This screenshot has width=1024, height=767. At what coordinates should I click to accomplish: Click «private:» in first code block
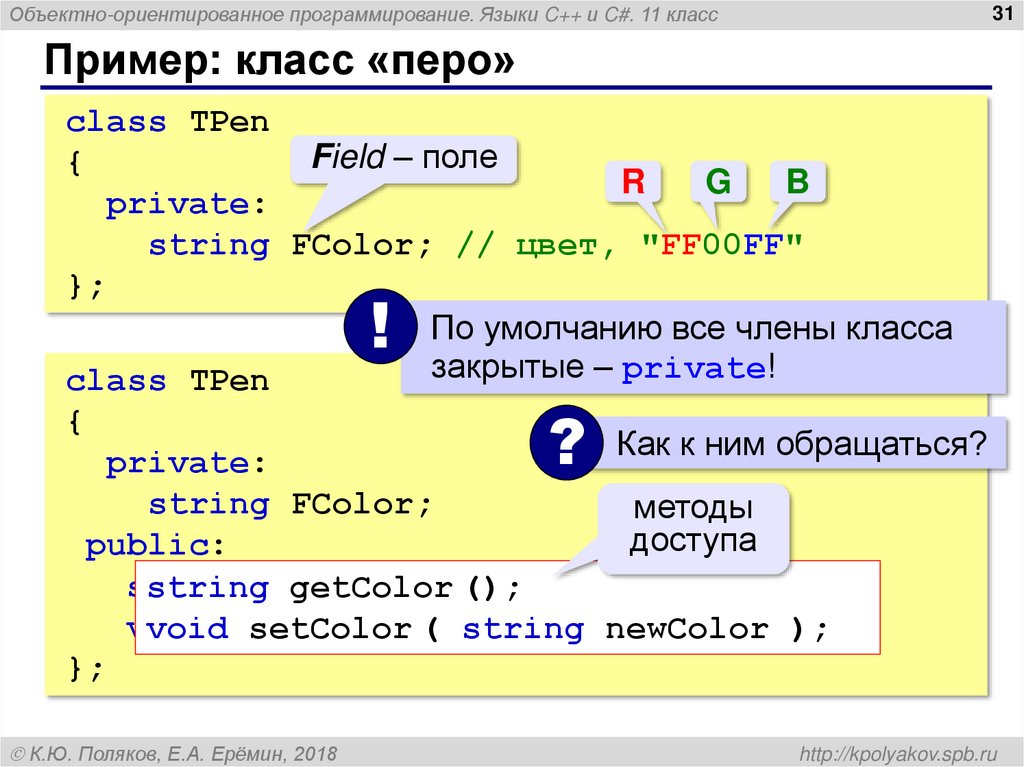pyautogui.click(x=186, y=204)
